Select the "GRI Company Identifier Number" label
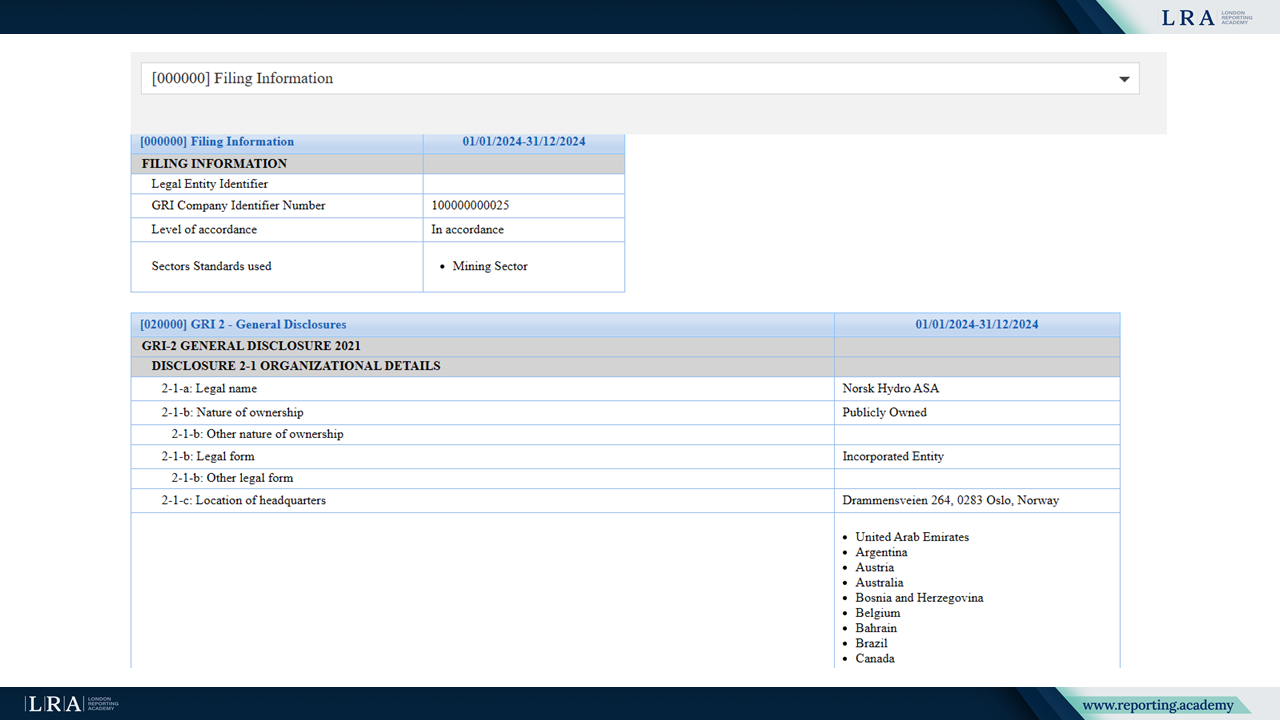This screenshot has width=1280, height=720. coord(238,206)
